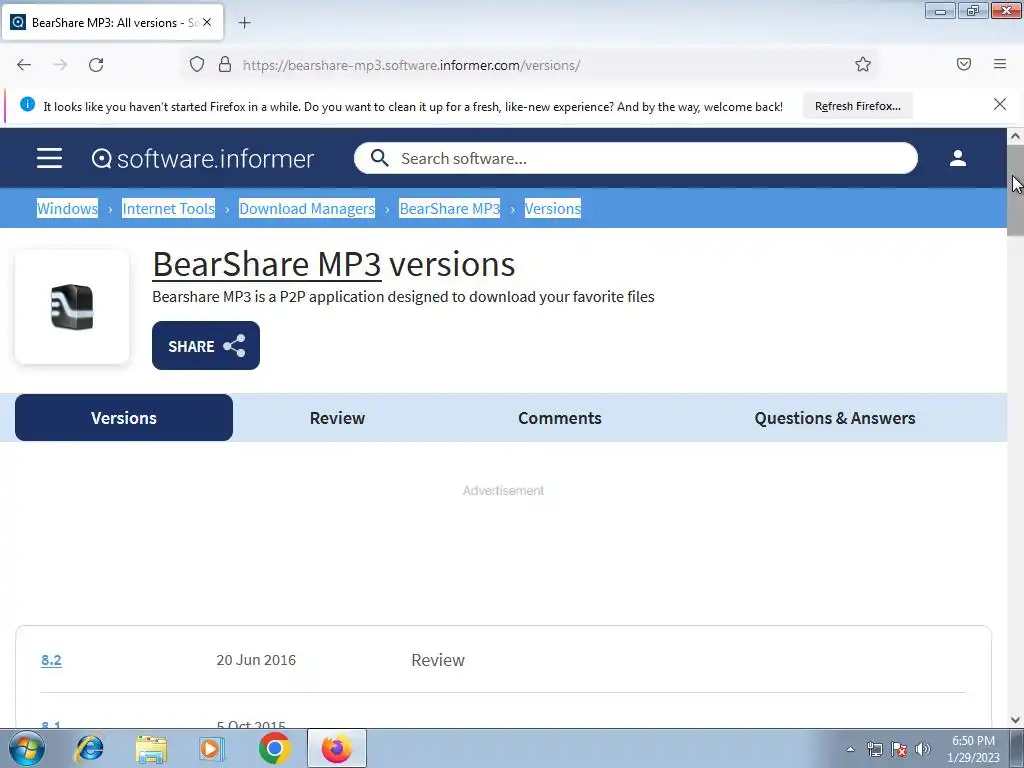
Task: Click the magnifier search icon
Action: coord(379,158)
